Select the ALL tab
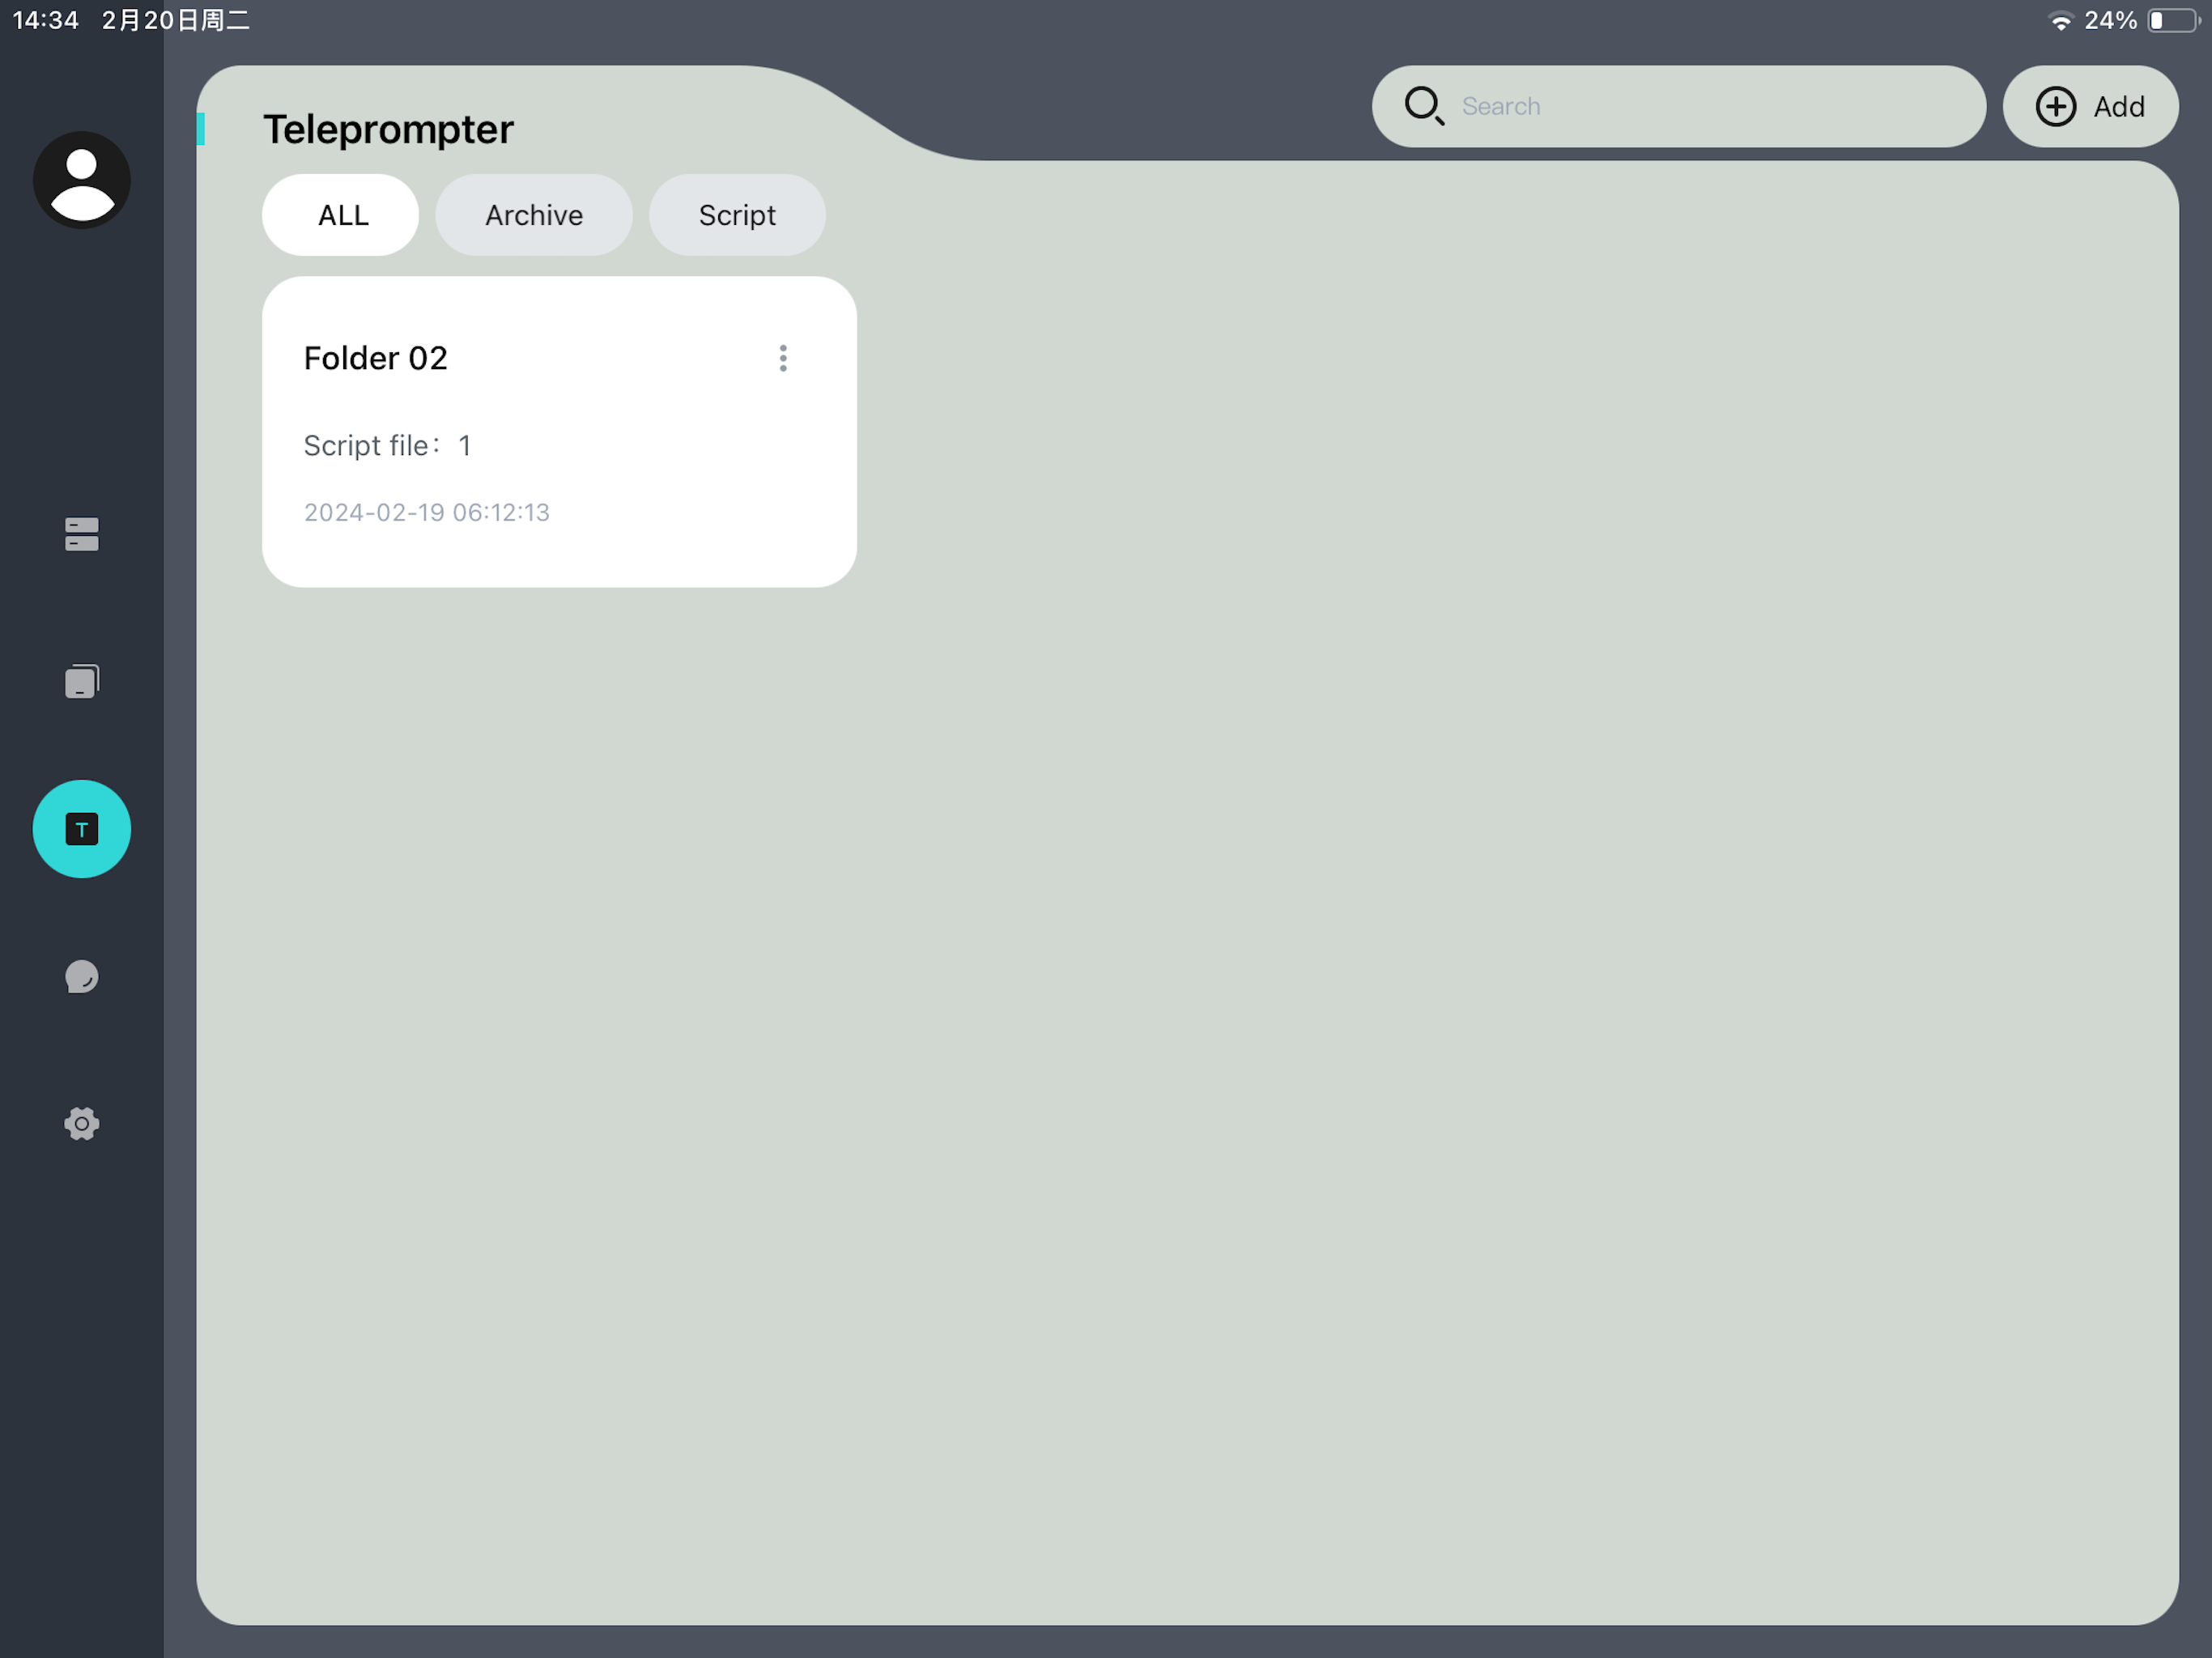This screenshot has height=1658, width=2212. point(341,215)
